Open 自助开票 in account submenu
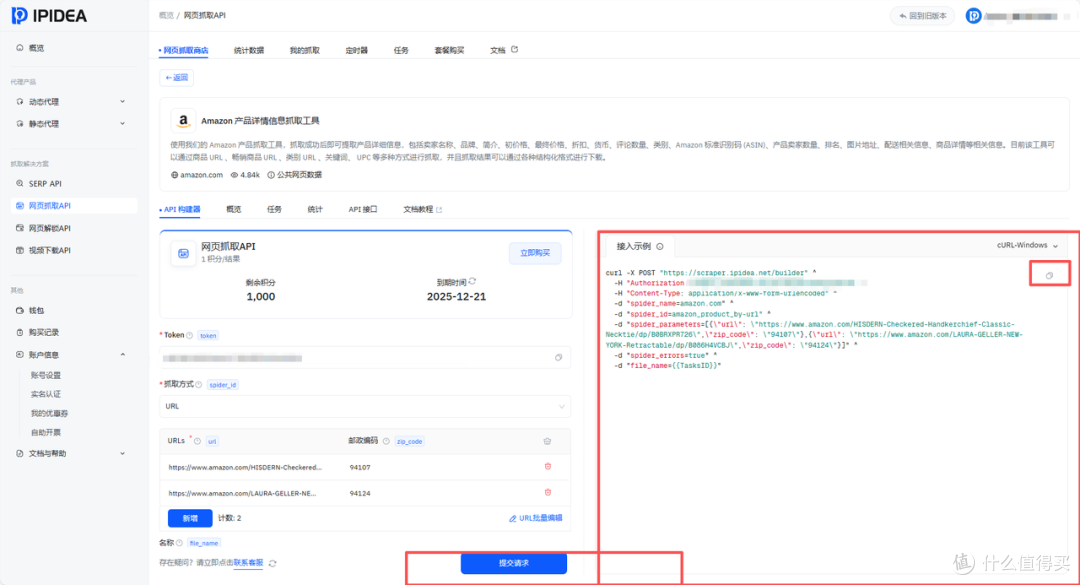 click(x=45, y=433)
